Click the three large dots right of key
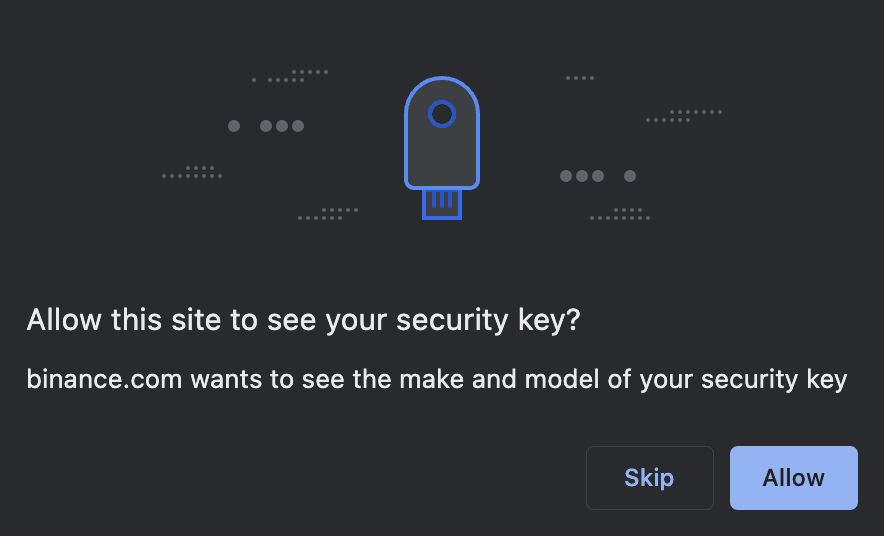This screenshot has width=884, height=536. pyautogui.click(x=582, y=176)
